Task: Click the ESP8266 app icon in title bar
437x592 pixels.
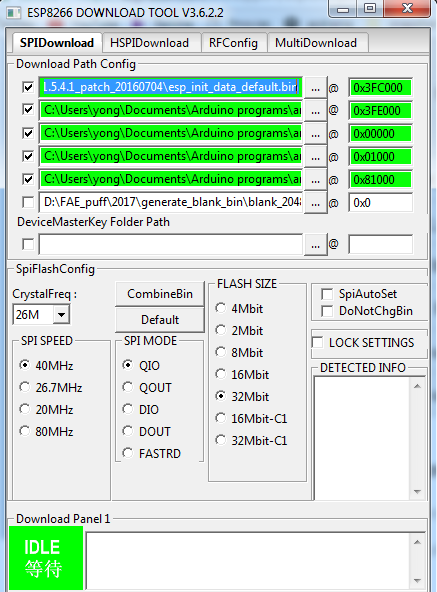Action: pyautogui.click(x=14, y=13)
